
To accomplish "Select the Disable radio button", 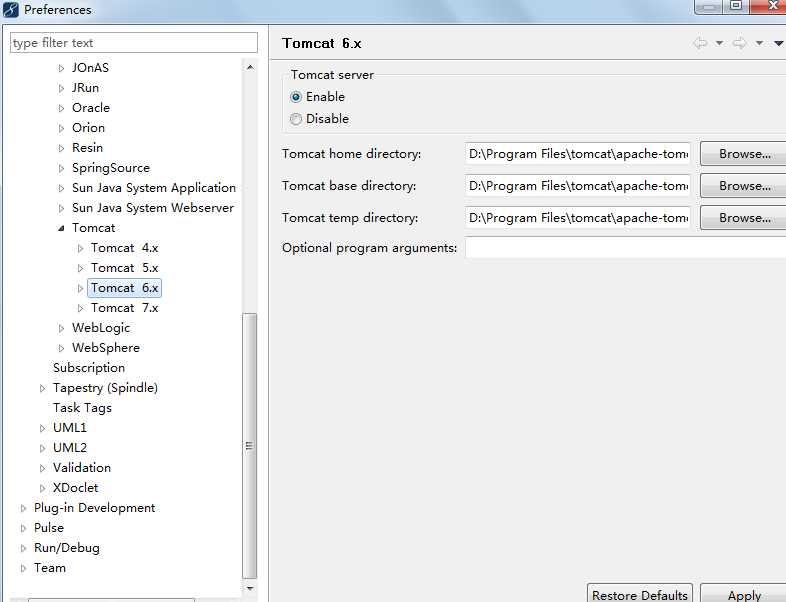I will (296, 119).
